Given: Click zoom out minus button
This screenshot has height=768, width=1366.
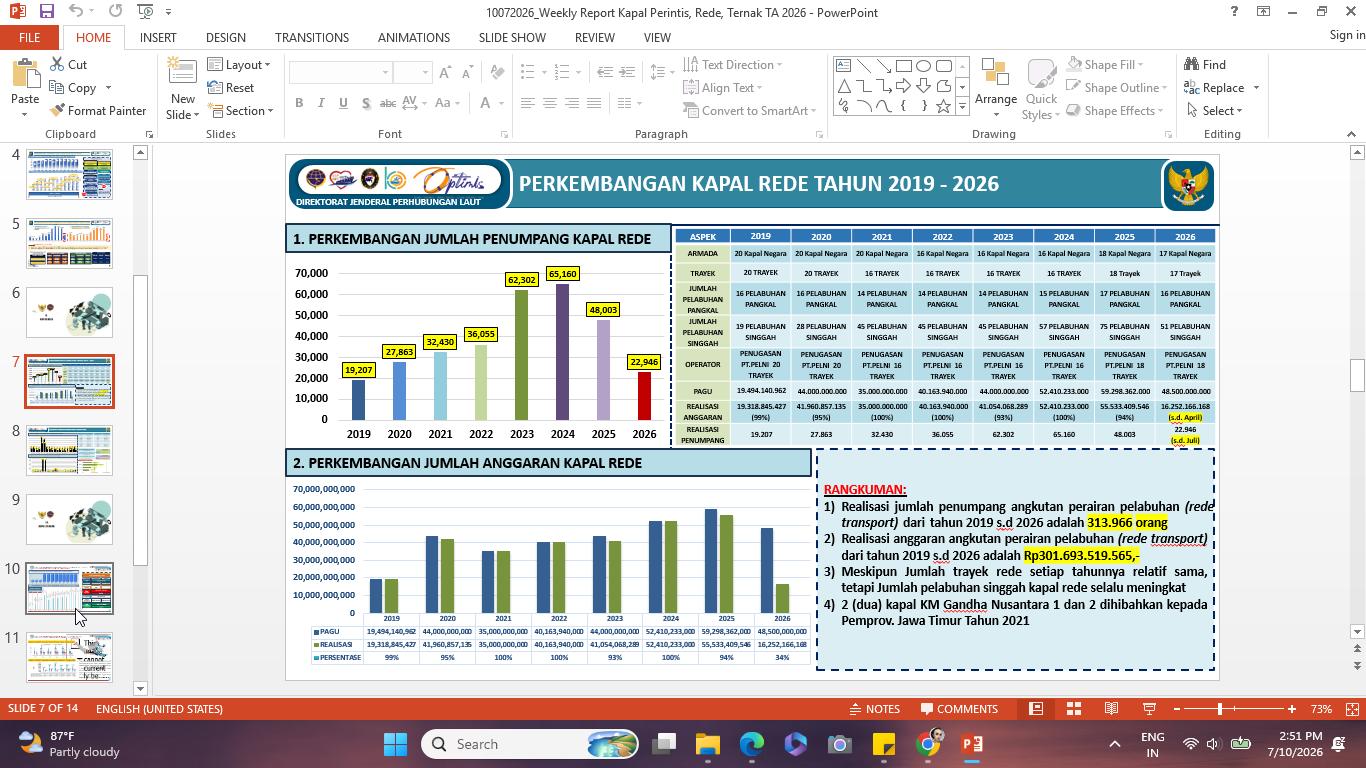Looking at the screenshot, I should (x=1177, y=709).
